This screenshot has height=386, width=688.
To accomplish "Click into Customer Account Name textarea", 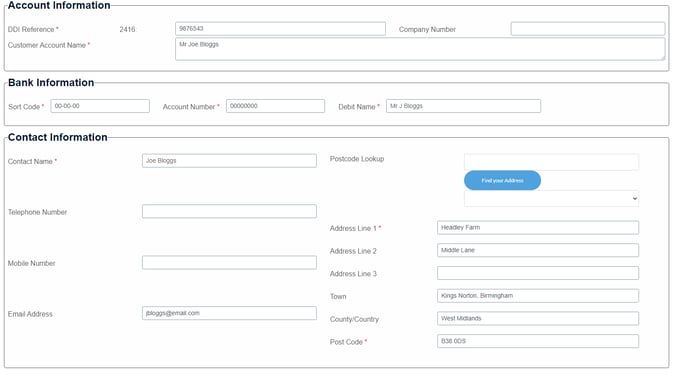I will 420,49.
